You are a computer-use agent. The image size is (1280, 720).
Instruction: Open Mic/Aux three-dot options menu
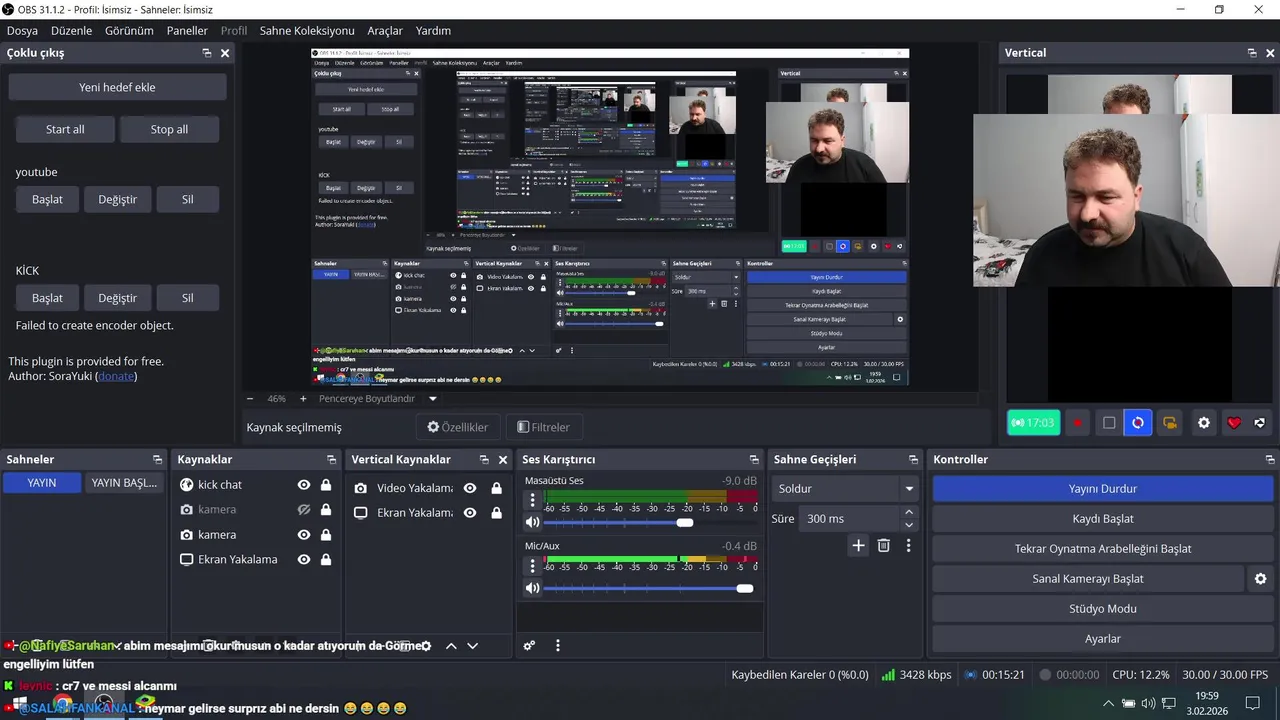pos(532,566)
